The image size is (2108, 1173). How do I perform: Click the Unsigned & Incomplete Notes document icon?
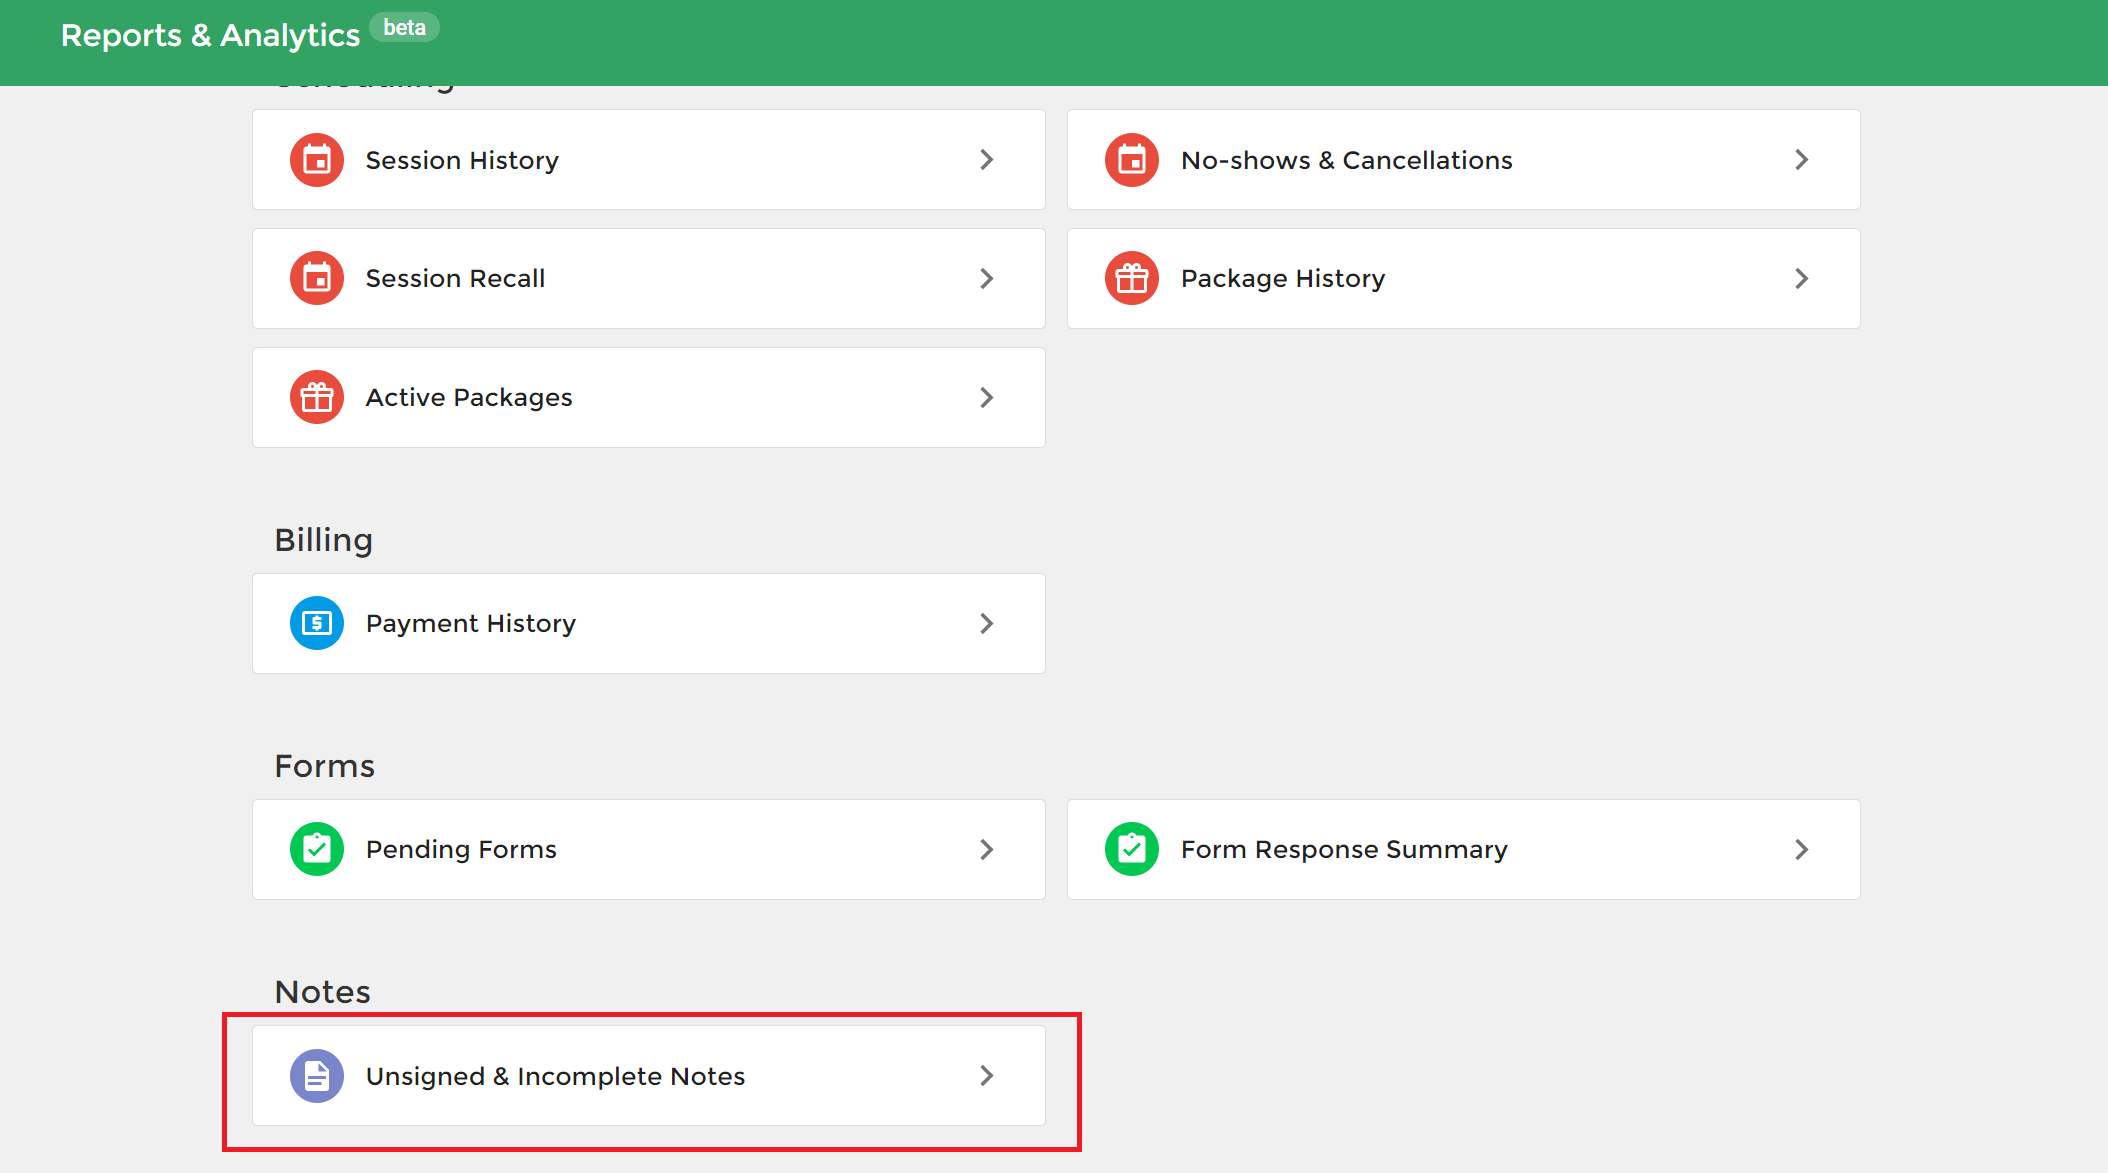tap(317, 1076)
